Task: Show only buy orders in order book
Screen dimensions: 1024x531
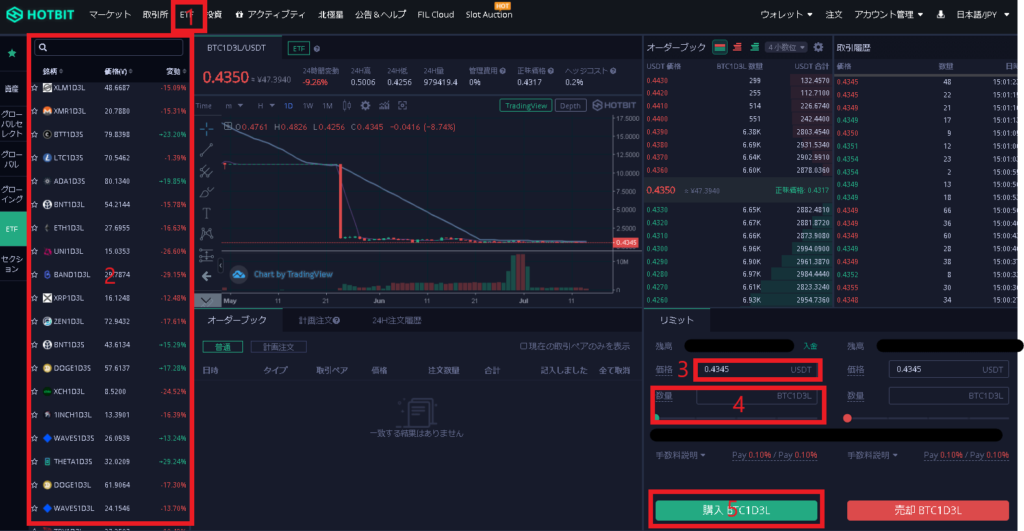Action: (754, 47)
